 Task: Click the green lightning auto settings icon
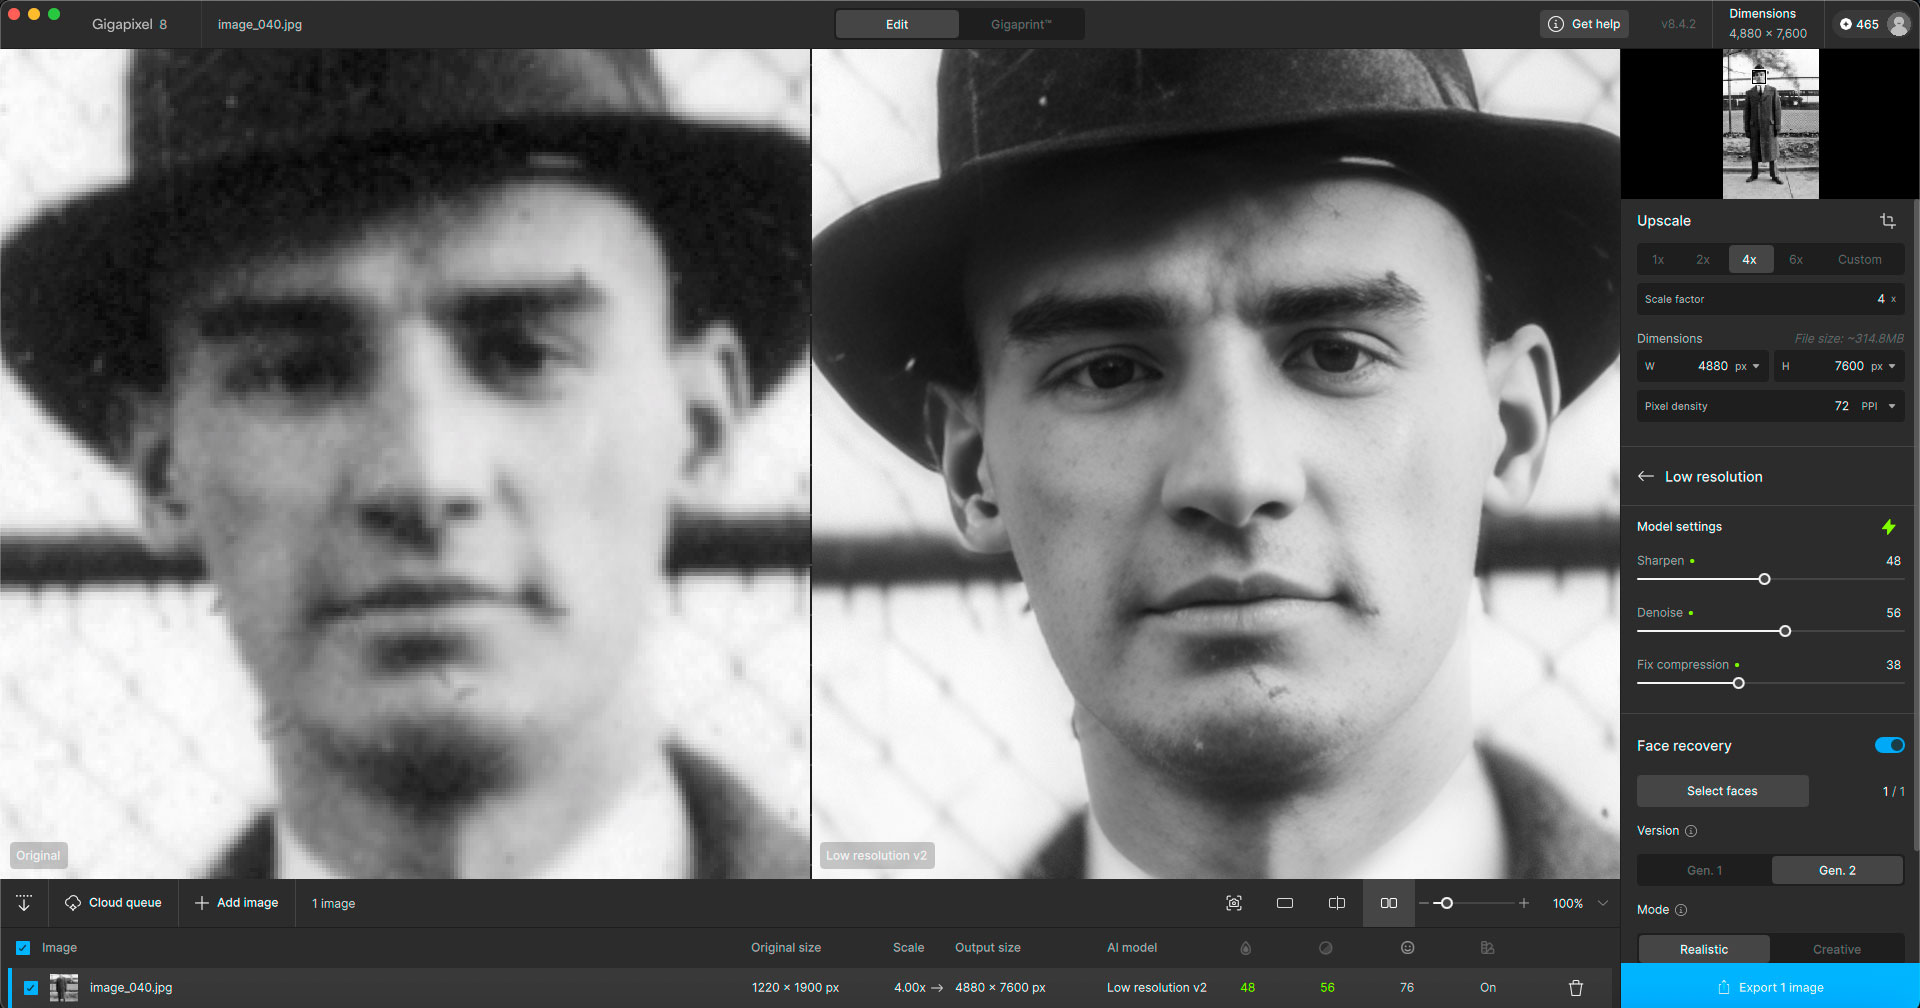coord(1888,527)
